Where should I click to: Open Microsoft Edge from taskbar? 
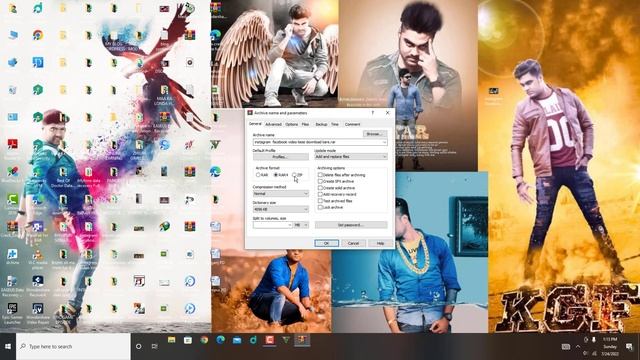pyautogui.click(x=220, y=340)
